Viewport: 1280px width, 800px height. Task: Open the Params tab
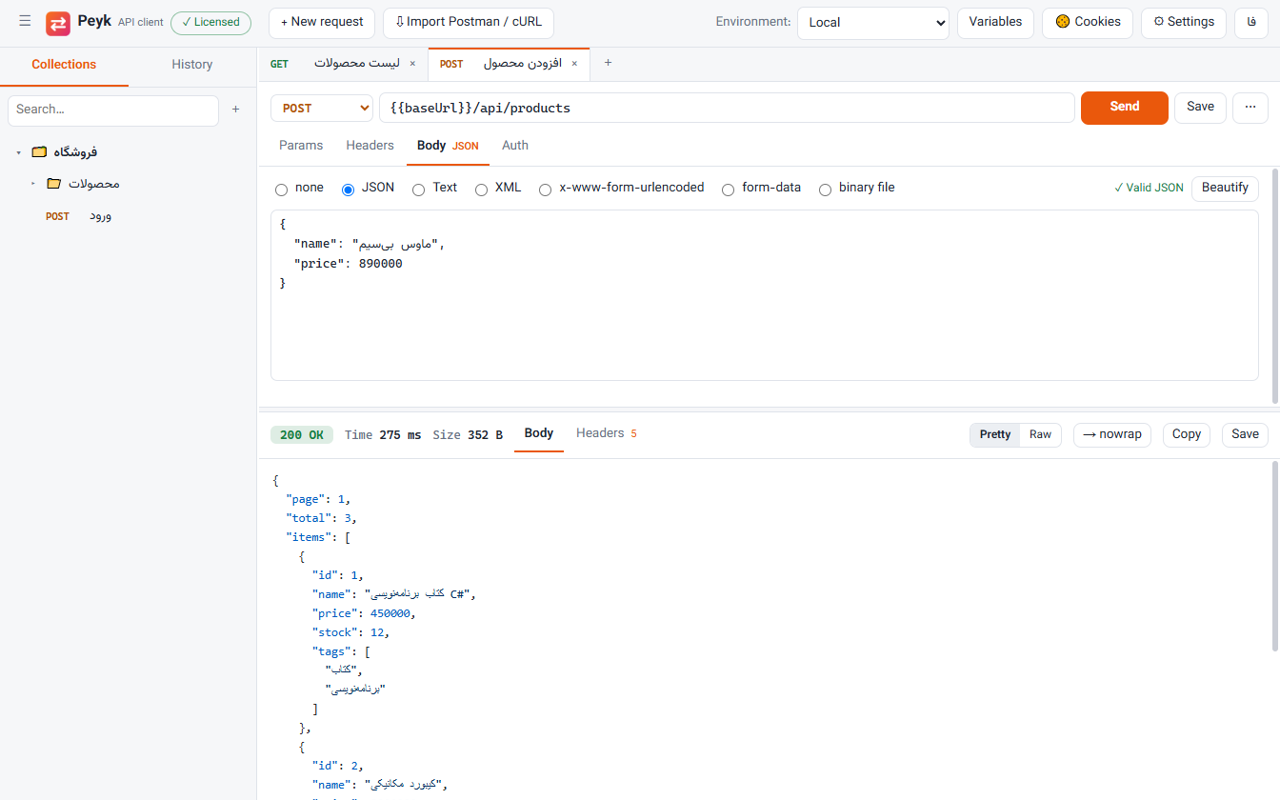click(x=301, y=146)
